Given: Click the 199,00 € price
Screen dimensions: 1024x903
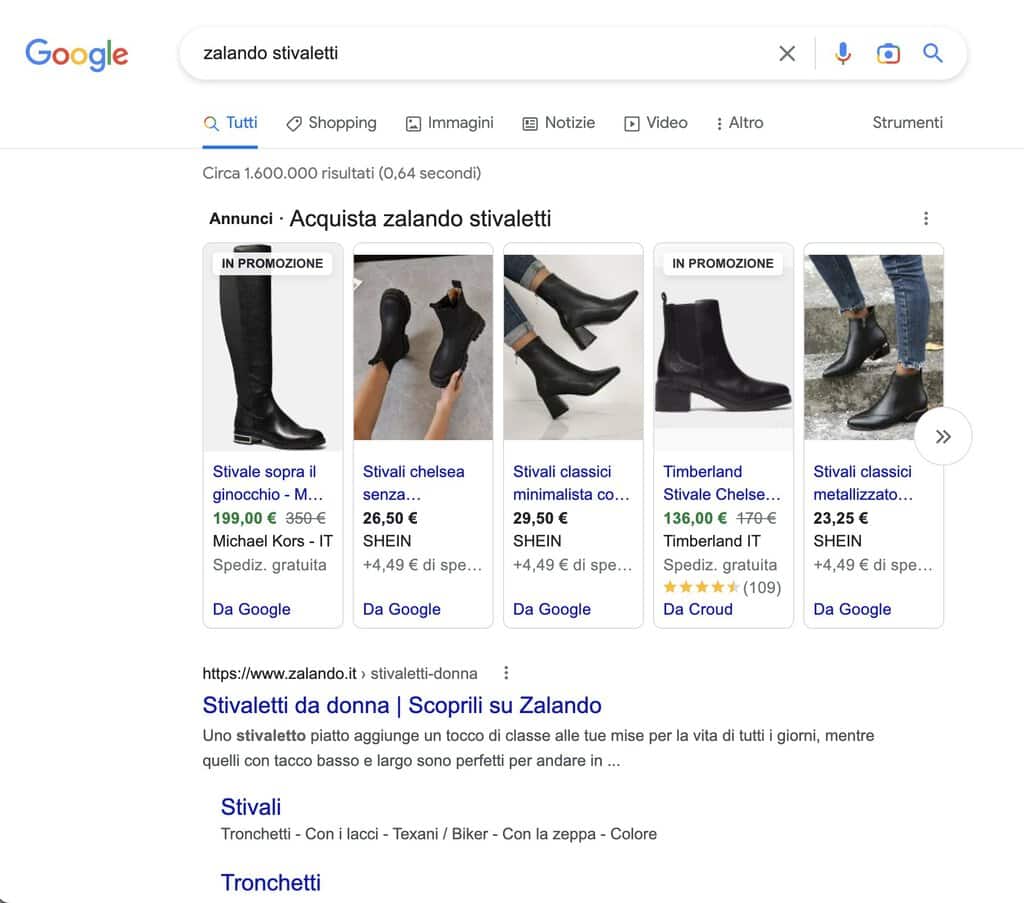Looking at the screenshot, I should [244, 518].
